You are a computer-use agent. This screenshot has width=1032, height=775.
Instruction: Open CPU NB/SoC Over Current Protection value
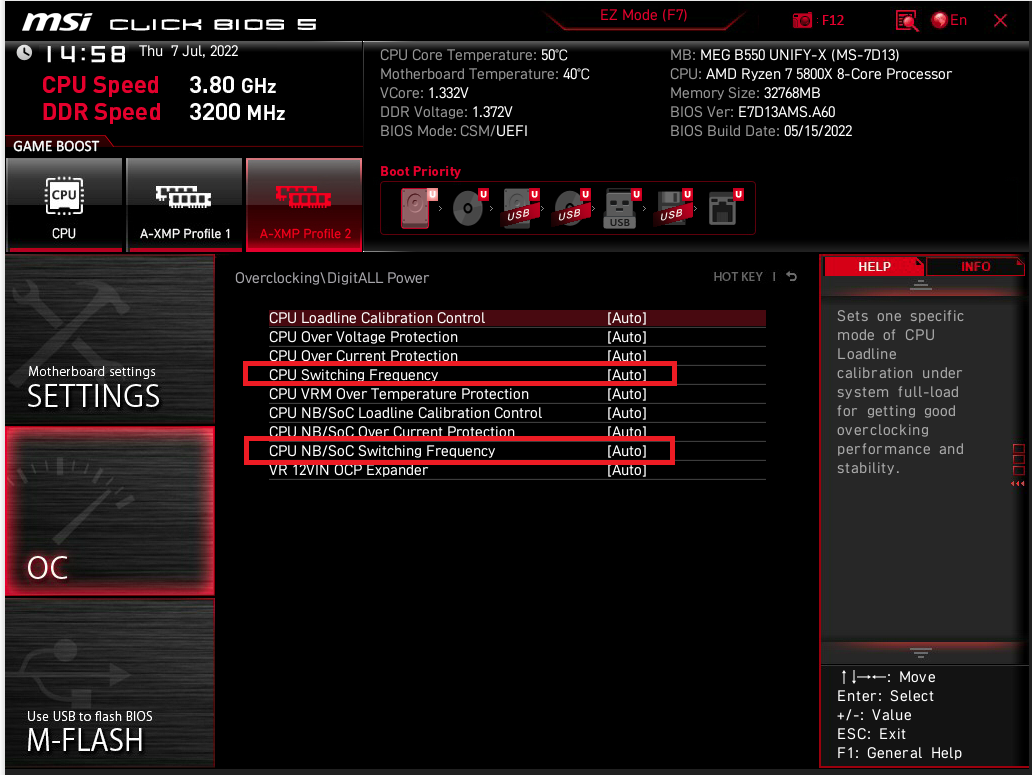[x=627, y=432]
